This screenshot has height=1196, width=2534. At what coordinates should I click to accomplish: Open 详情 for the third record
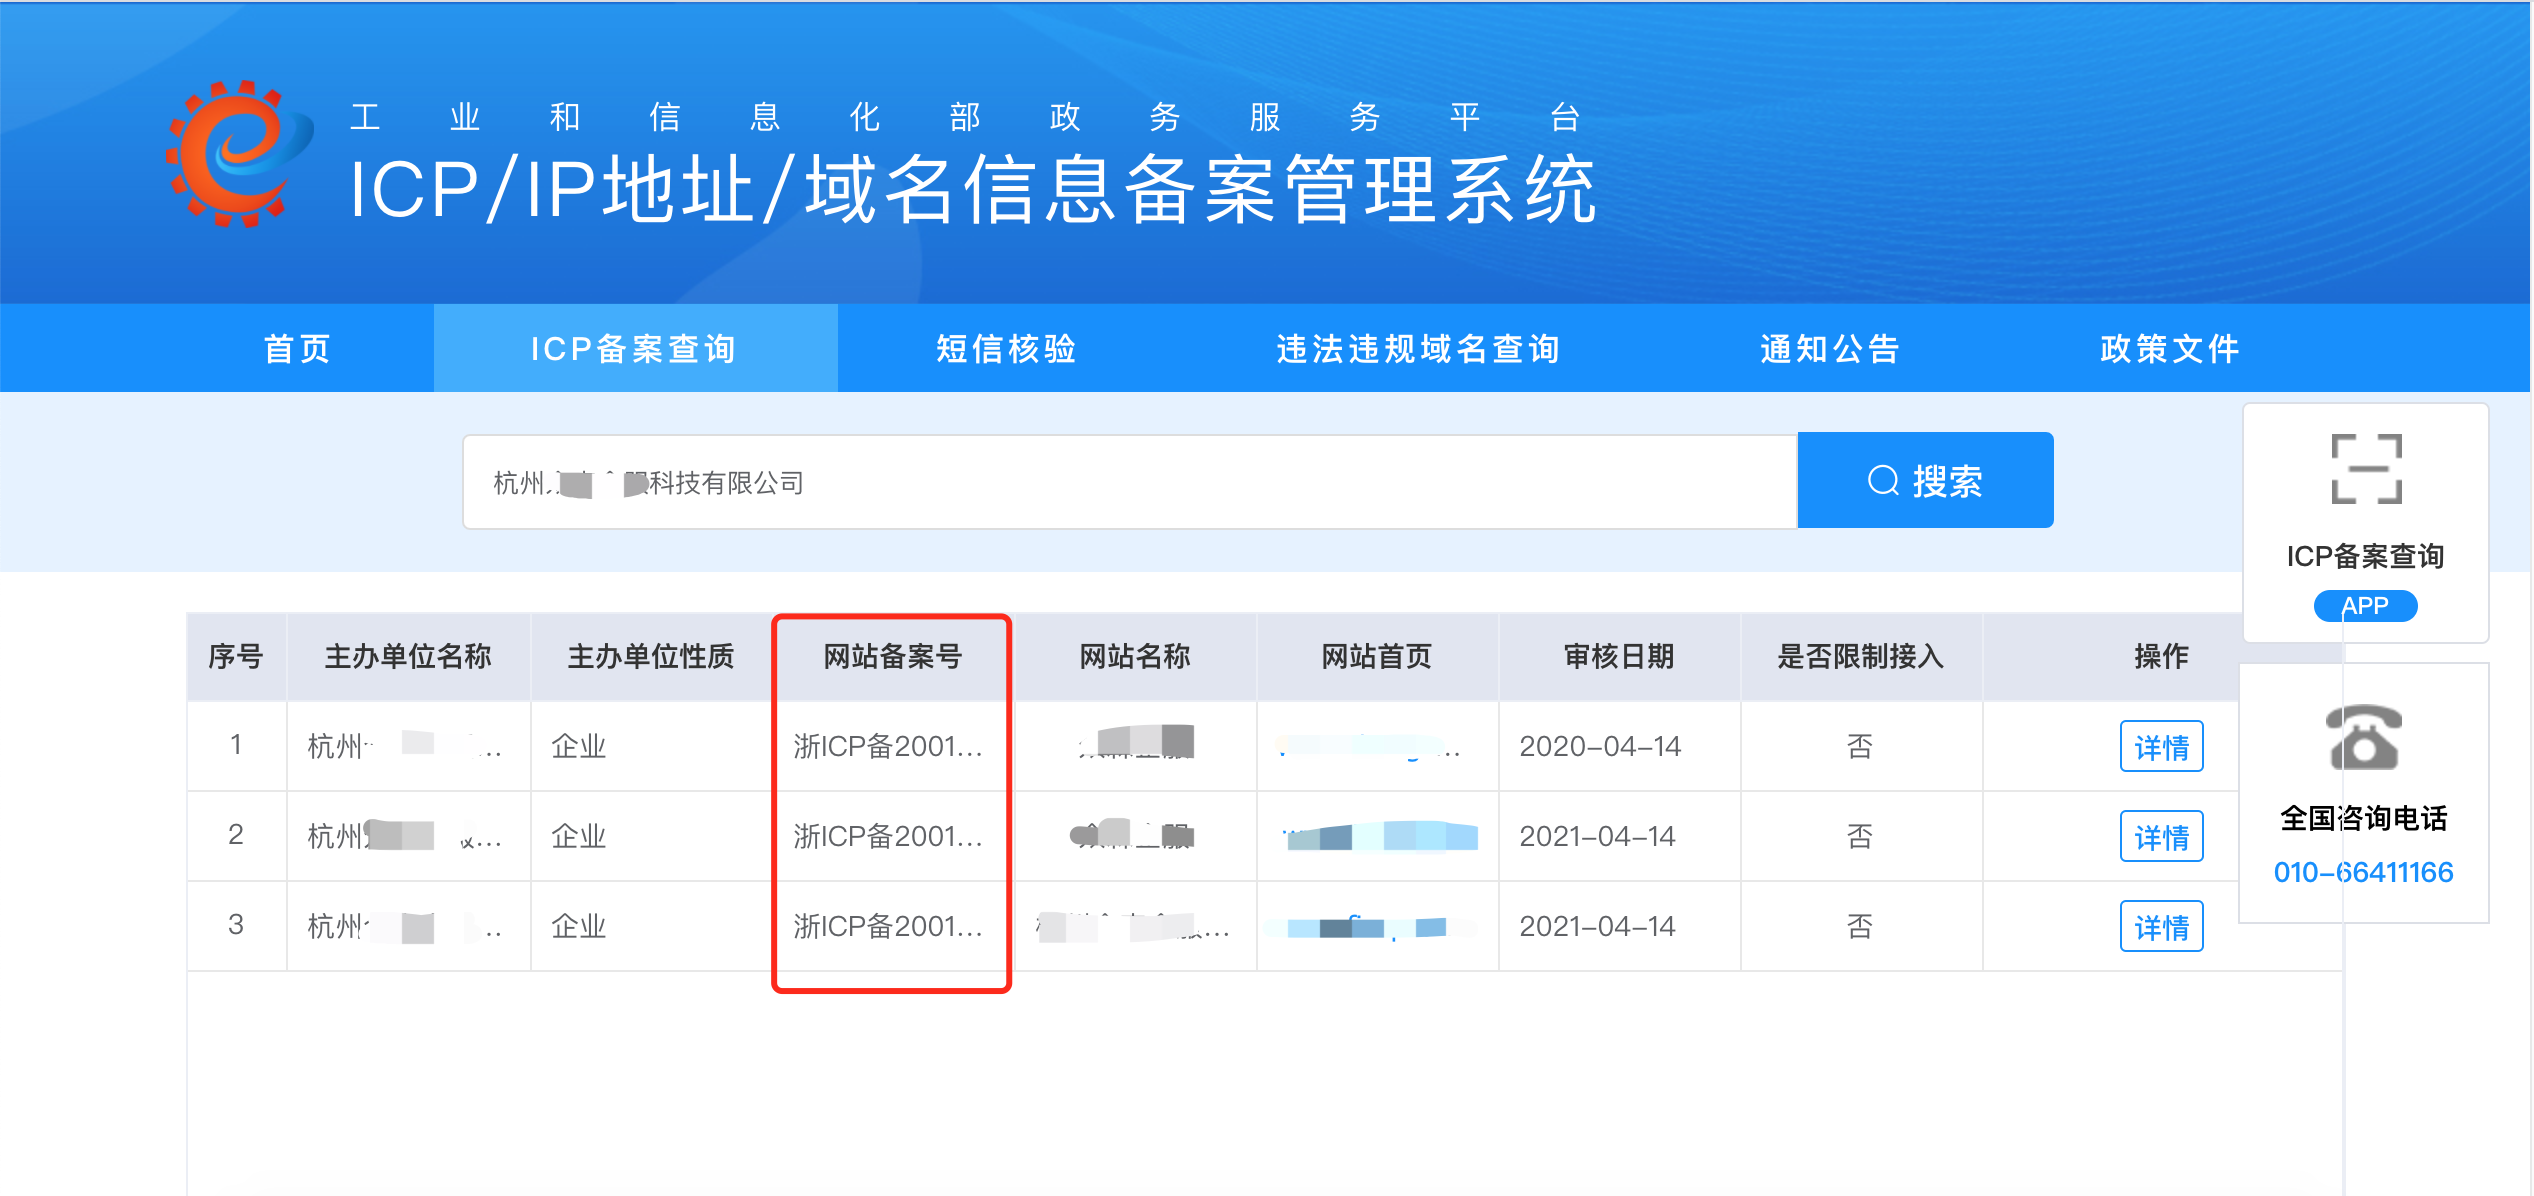point(2162,926)
